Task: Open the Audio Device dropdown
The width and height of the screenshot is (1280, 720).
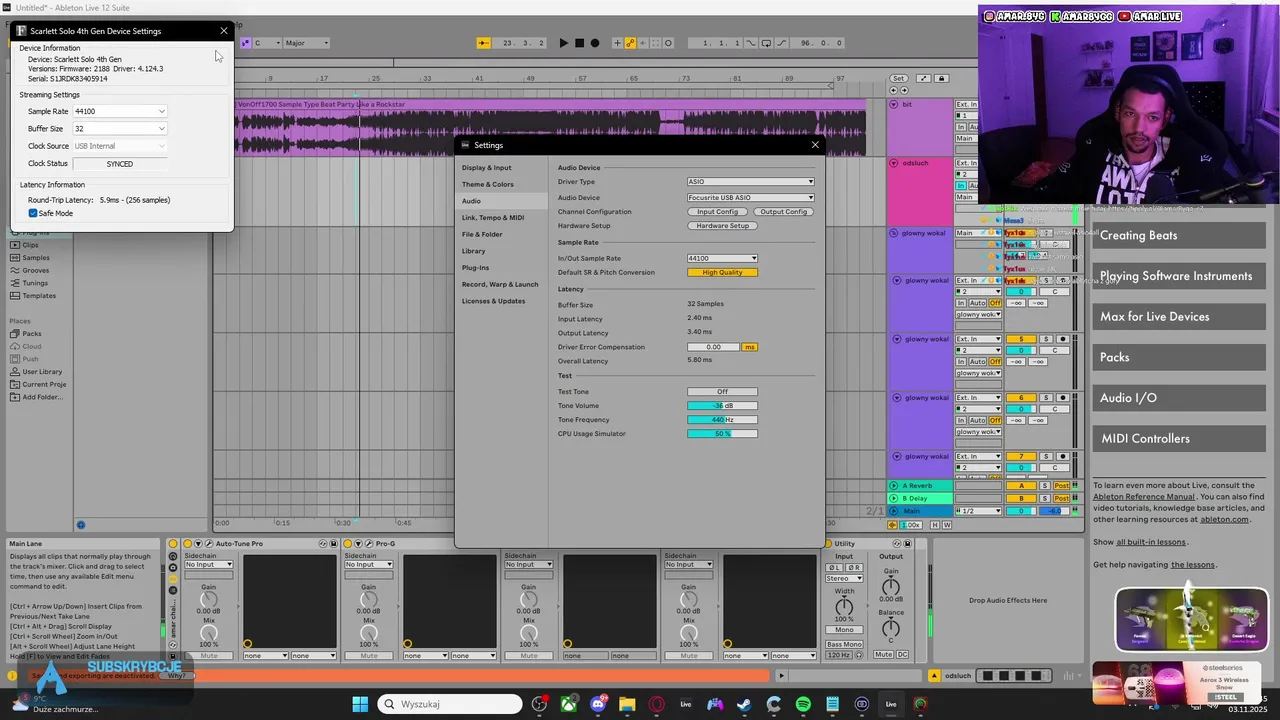Action: (x=750, y=197)
